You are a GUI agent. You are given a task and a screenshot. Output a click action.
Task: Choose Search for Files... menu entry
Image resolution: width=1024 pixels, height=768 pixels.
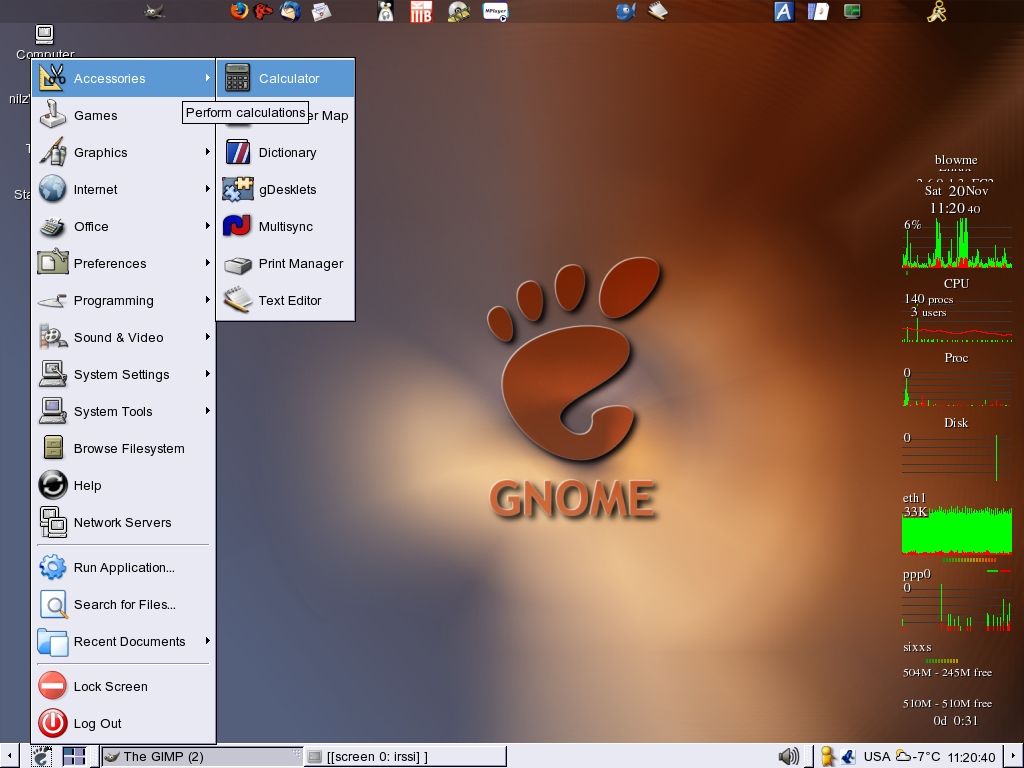[x=123, y=605]
